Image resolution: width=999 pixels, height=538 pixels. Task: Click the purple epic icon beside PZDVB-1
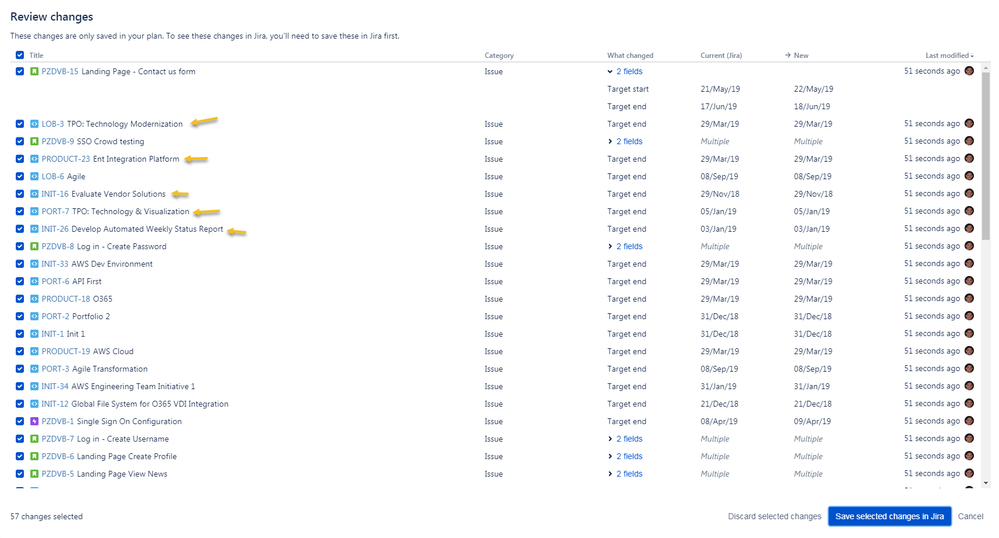34,421
